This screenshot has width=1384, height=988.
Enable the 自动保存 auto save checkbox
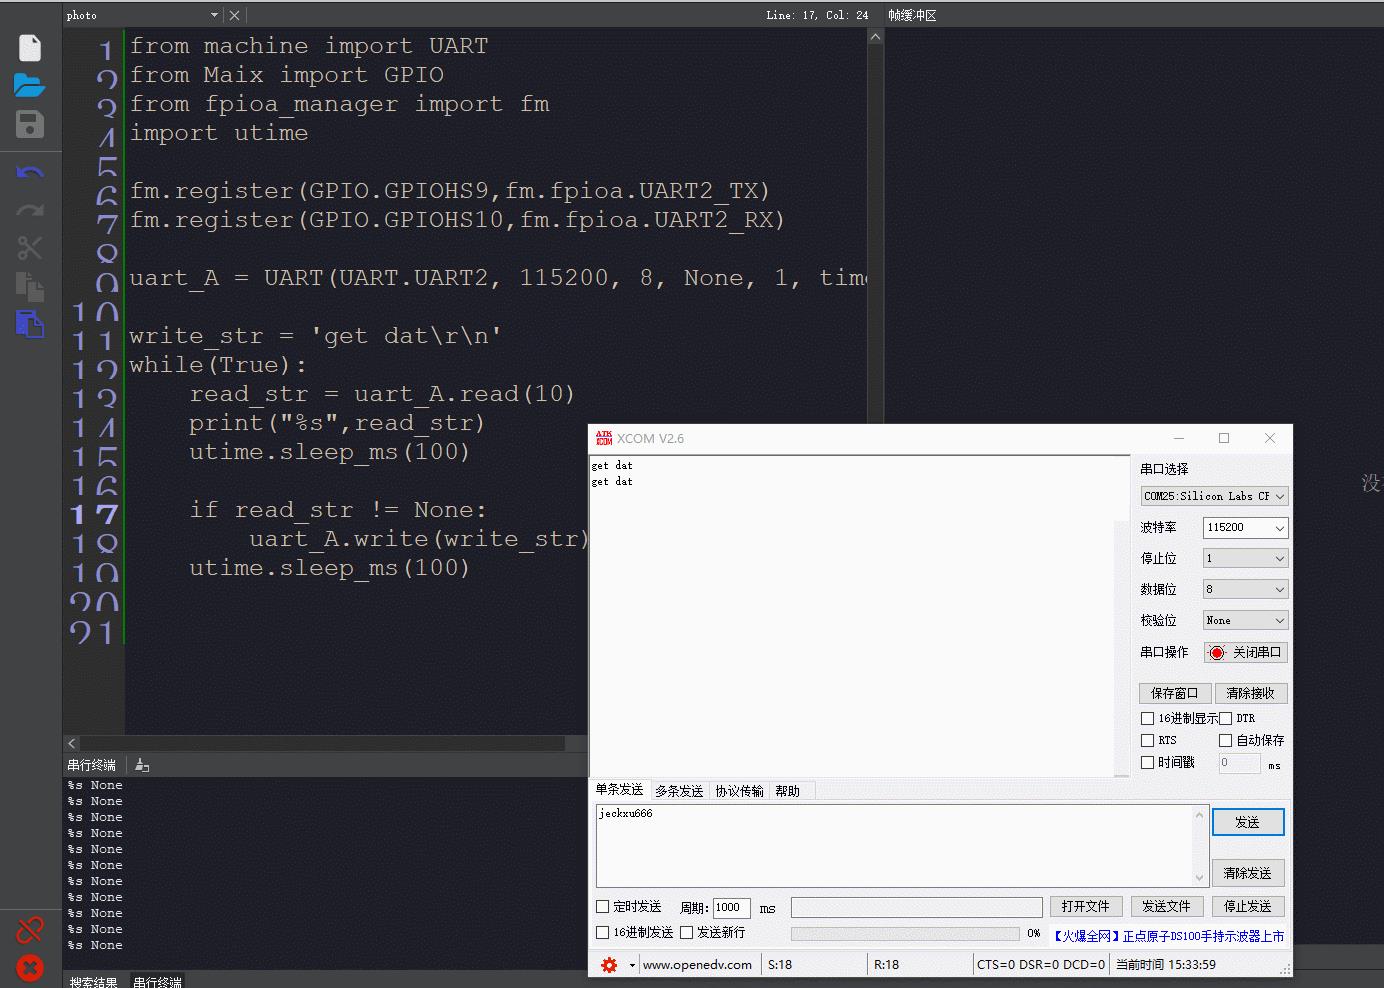pyautogui.click(x=1225, y=740)
